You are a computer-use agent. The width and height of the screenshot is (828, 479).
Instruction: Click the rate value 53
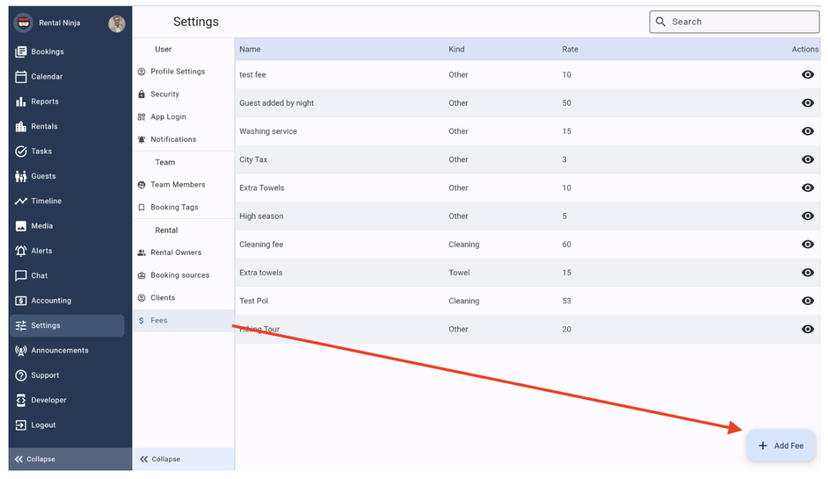pyautogui.click(x=567, y=301)
